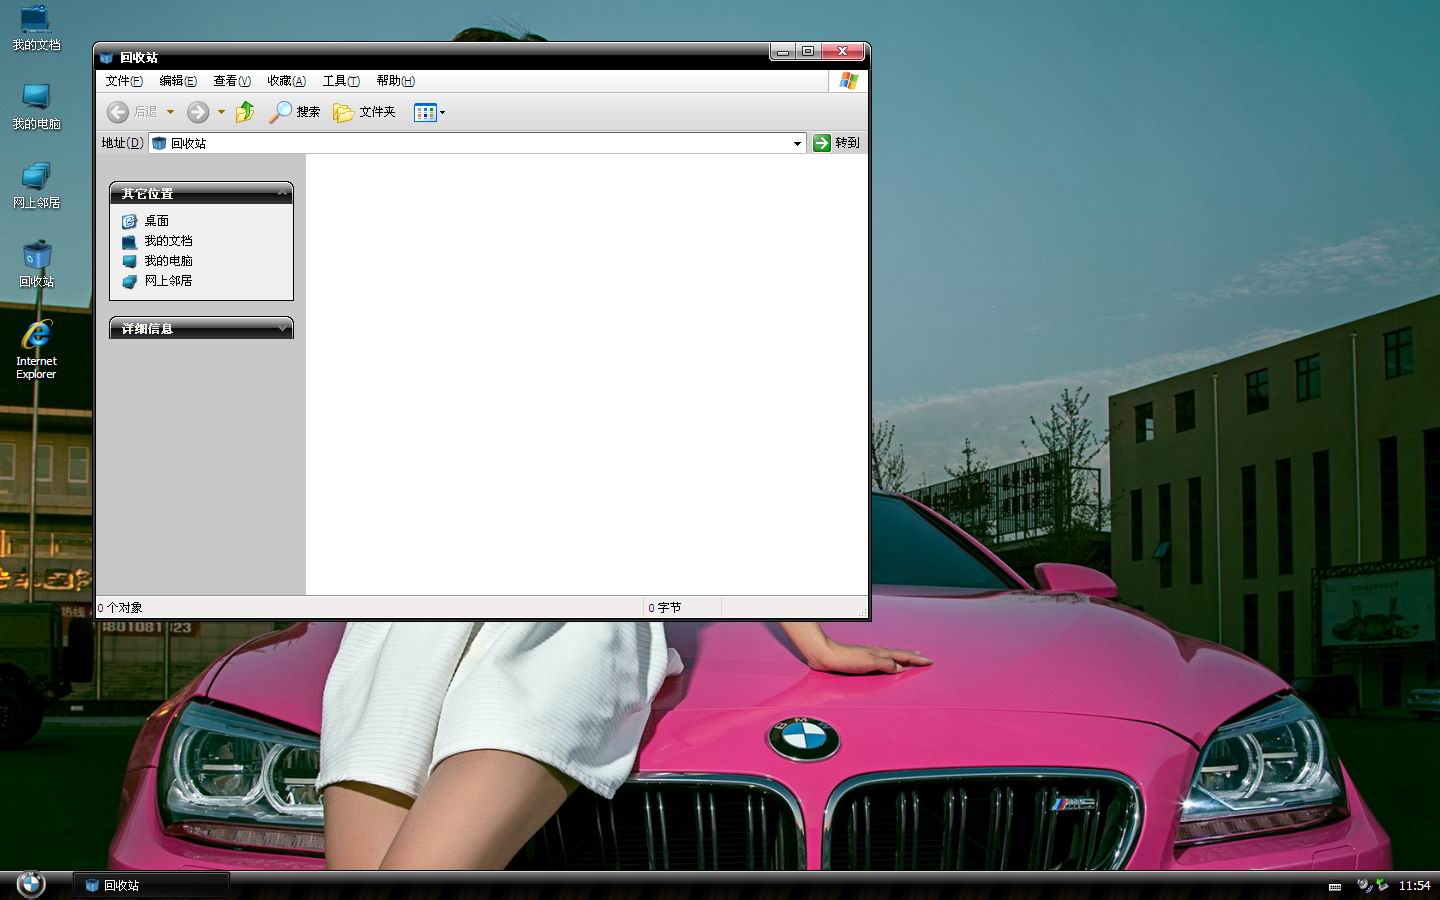Click the recycle bin icon in title bar
Viewport: 1440px width, 900px height.
point(106,57)
